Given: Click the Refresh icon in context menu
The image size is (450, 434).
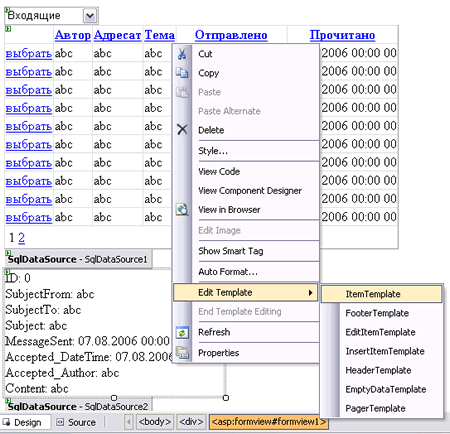Looking at the screenshot, I should (182, 332).
